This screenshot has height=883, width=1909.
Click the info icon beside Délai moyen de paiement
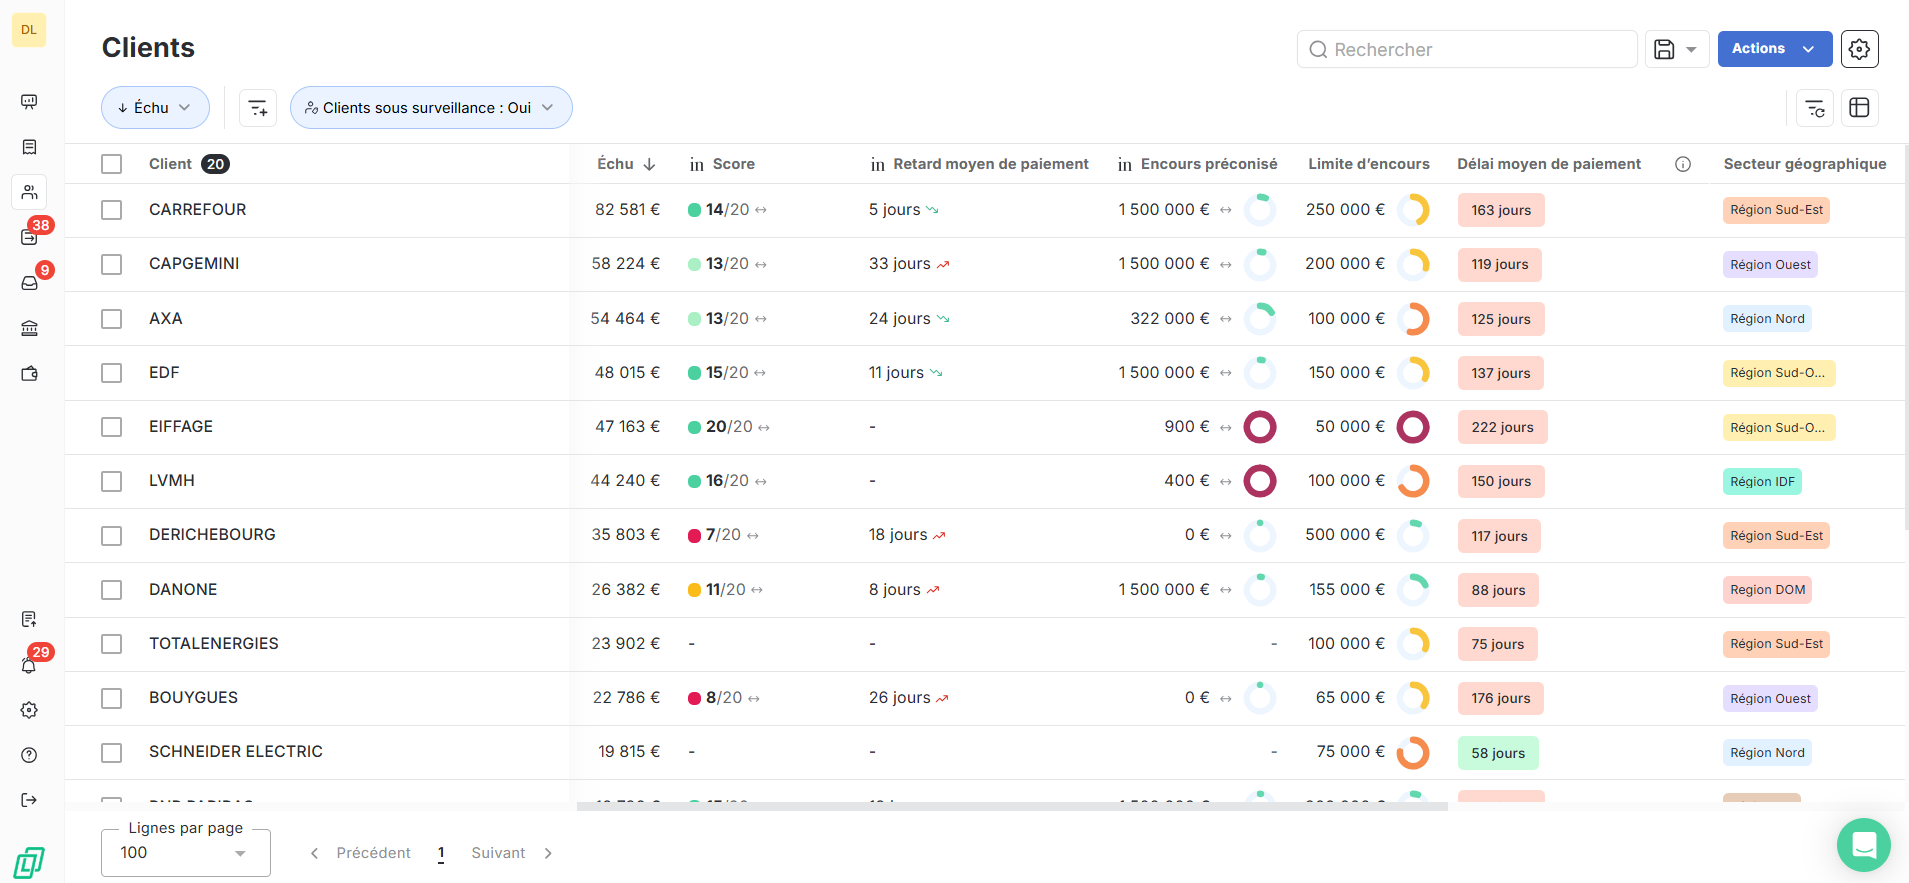1683,164
